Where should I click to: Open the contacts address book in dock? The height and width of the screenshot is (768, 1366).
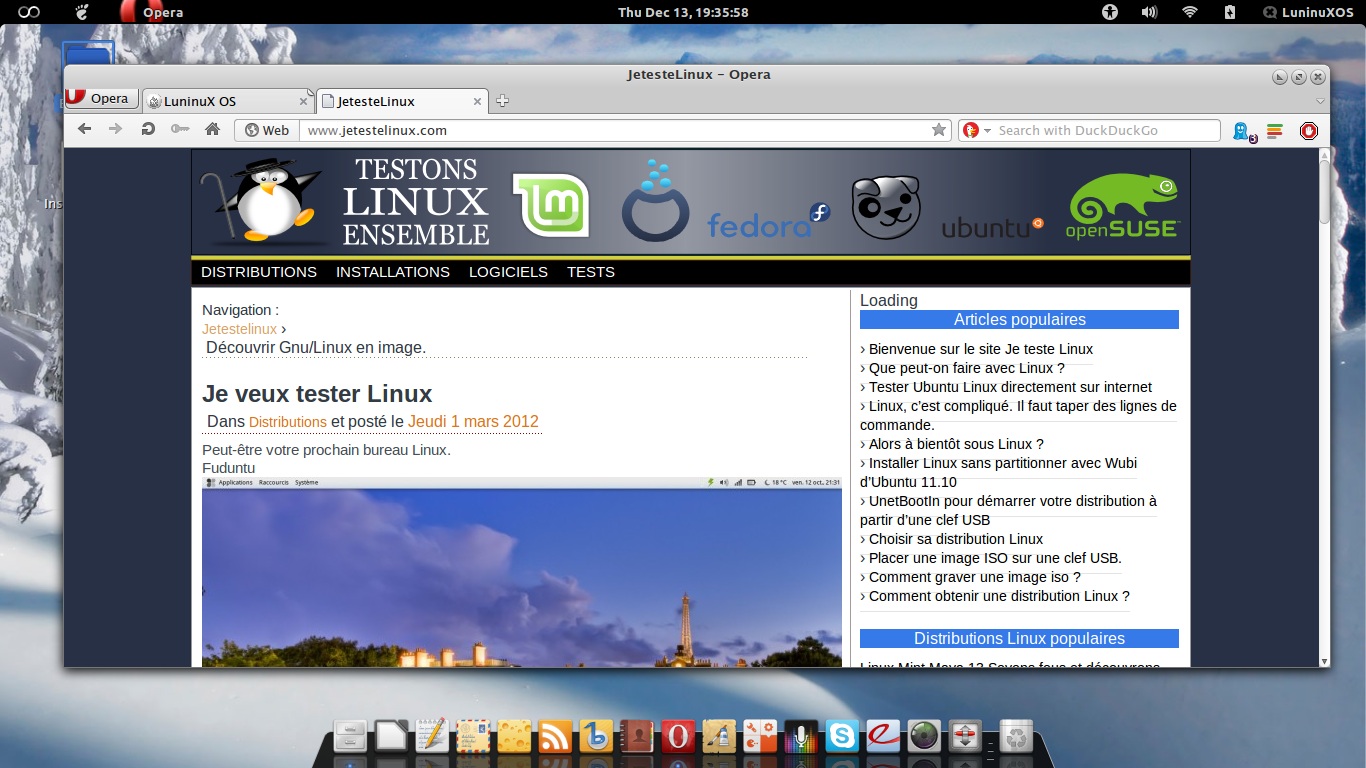click(x=637, y=737)
